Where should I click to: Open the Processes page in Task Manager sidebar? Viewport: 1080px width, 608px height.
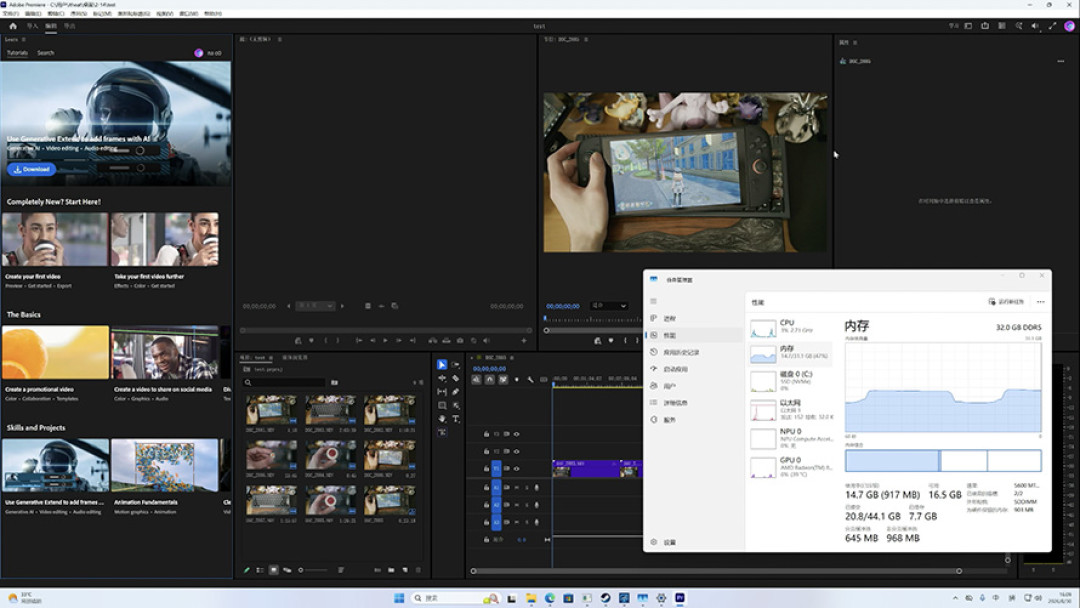696,319
